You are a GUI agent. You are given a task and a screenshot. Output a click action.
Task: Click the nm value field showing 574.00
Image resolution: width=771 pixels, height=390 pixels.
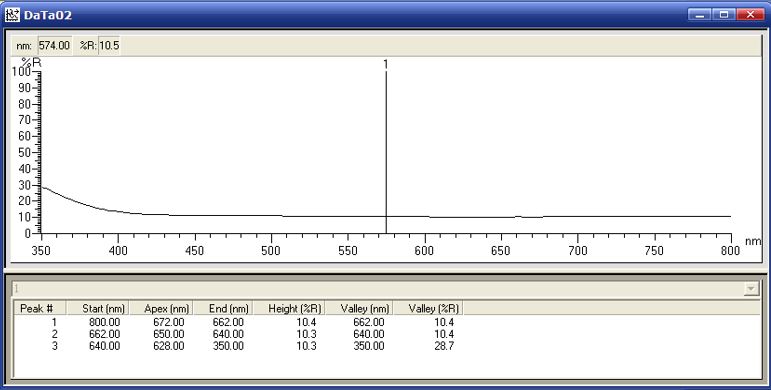pyautogui.click(x=55, y=46)
